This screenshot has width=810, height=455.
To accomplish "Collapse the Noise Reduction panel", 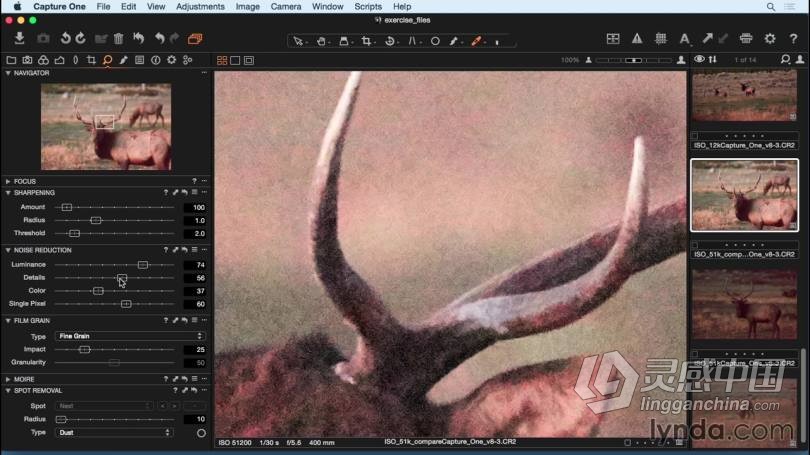I will point(8,250).
